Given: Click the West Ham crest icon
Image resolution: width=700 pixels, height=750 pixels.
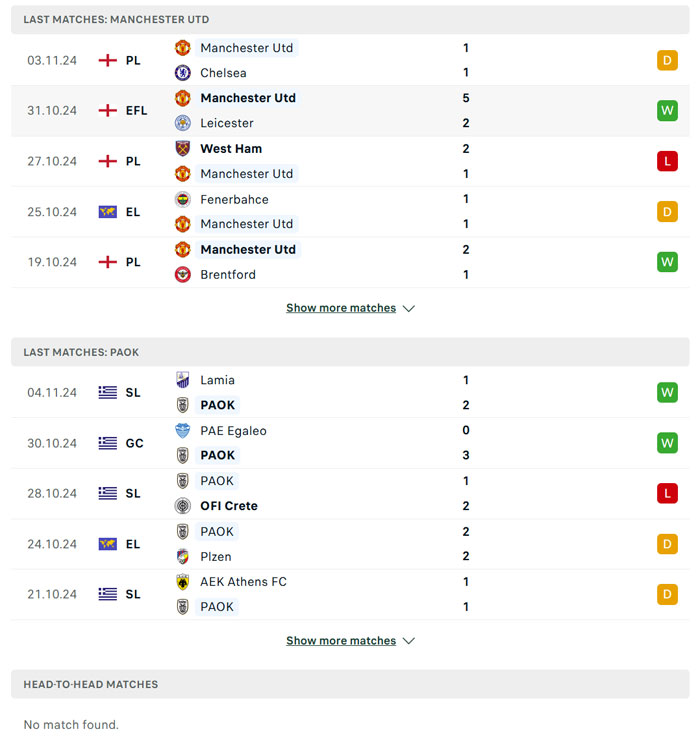Looking at the screenshot, I should pos(182,148).
